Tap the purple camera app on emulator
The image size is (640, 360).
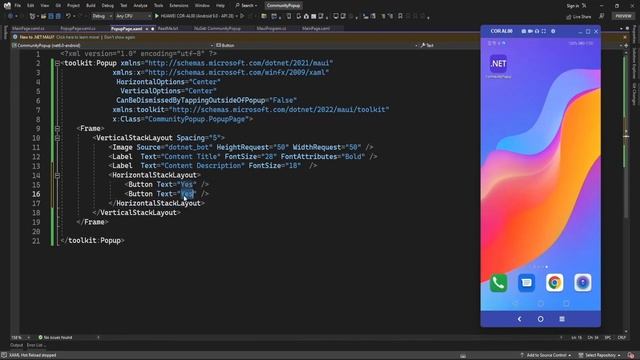click(582, 282)
